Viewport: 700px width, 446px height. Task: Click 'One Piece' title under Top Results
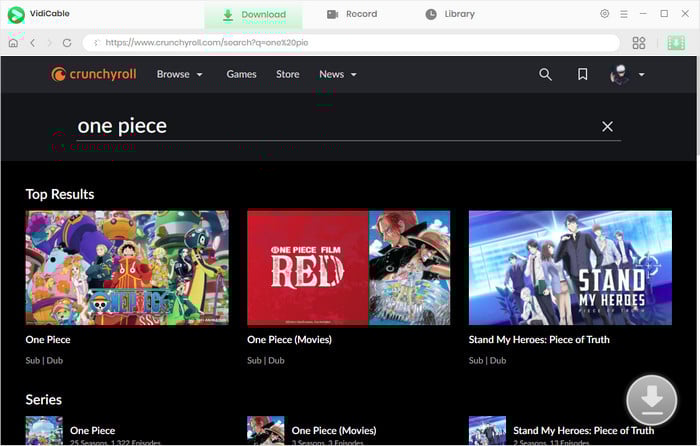pos(48,340)
